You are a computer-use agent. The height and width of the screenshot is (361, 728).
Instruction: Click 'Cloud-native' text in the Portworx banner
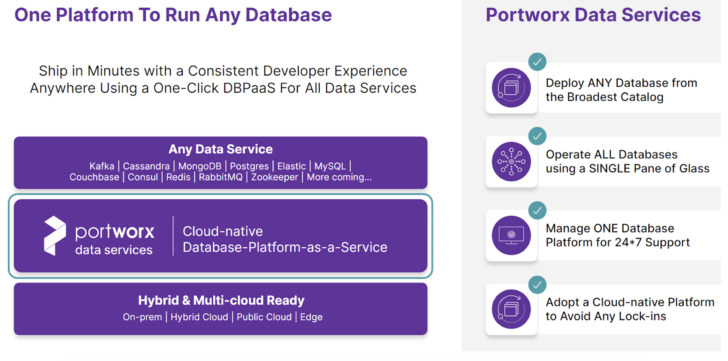[x=223, y=231]
